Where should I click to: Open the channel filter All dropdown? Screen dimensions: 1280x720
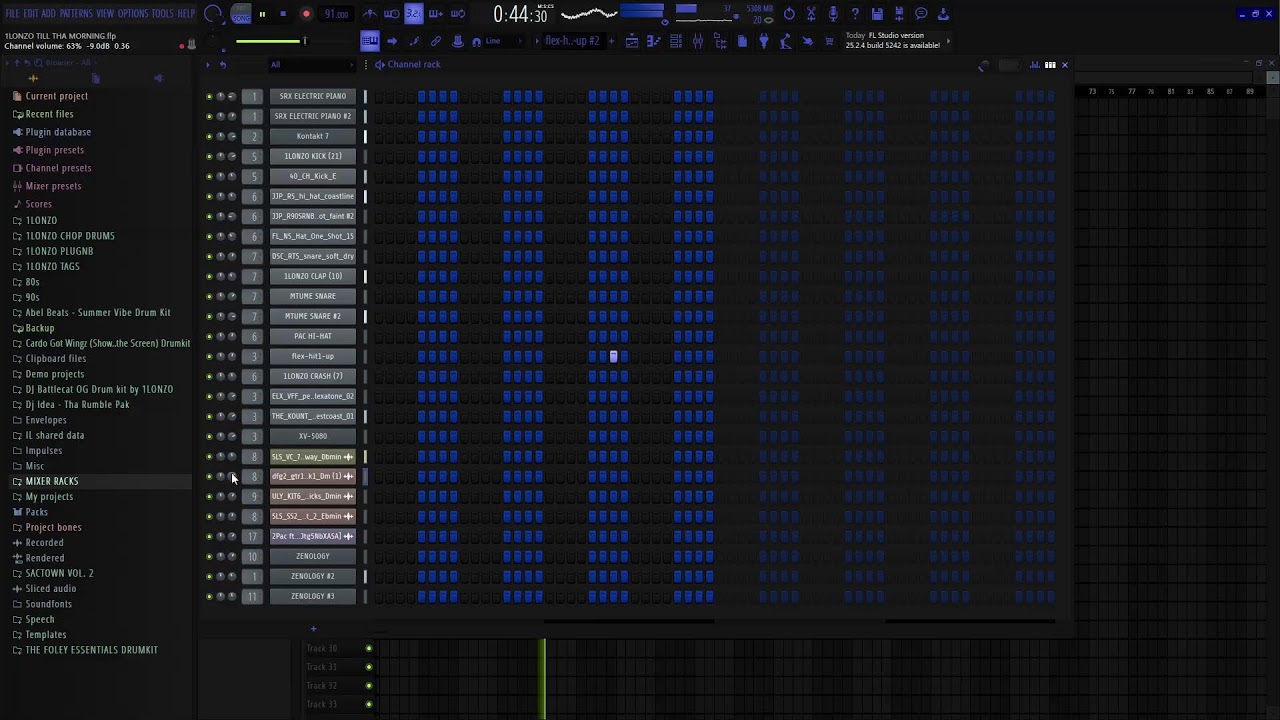coord(312,65)
